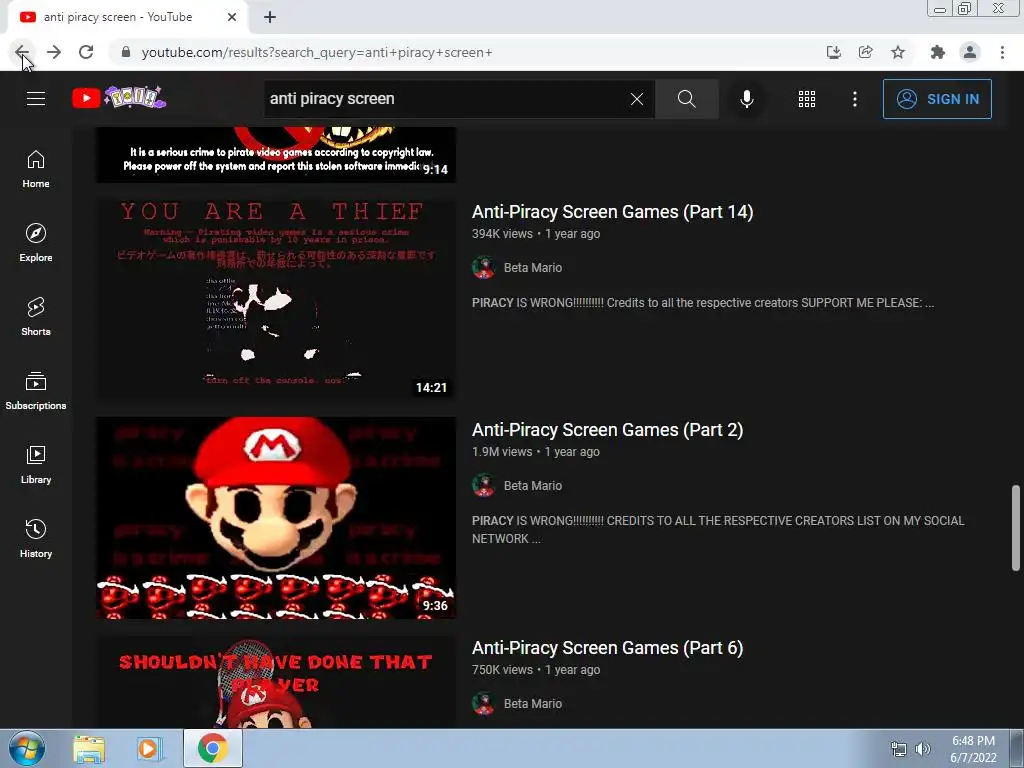1024x768 pixels.
Task: Open Explore in the sidebar
Action: (36, 243)
